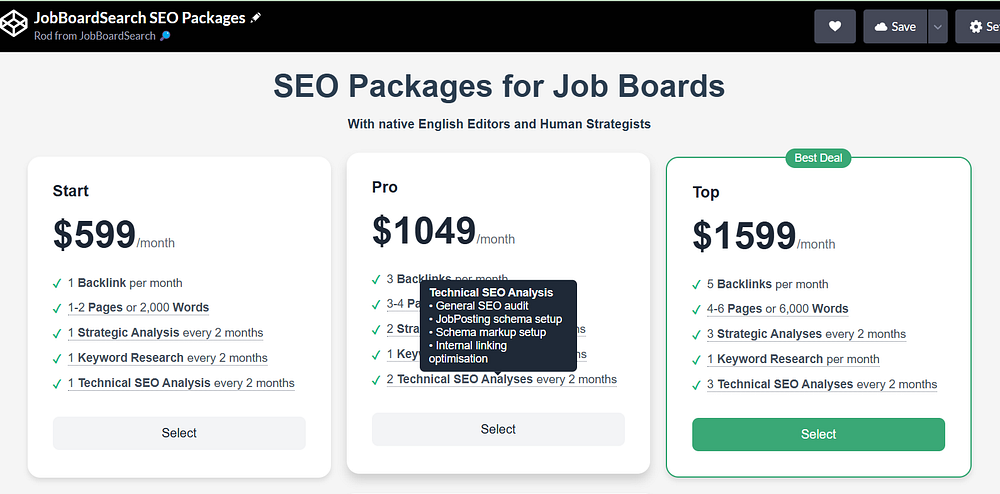
Task: Expand the Save options dropdown arrow
Action: [937, 27]
